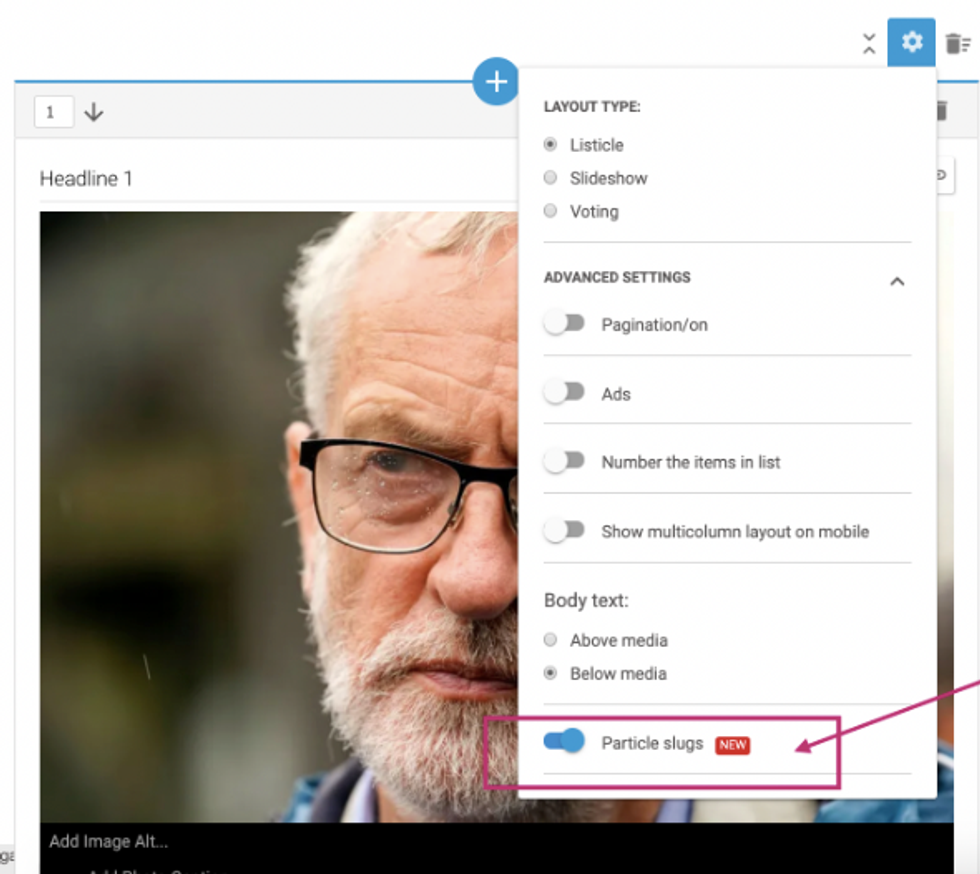This screenshot has height=874, width=980.
Task: Select the Slideshow layout type
Action: click(x=550, y=178)
